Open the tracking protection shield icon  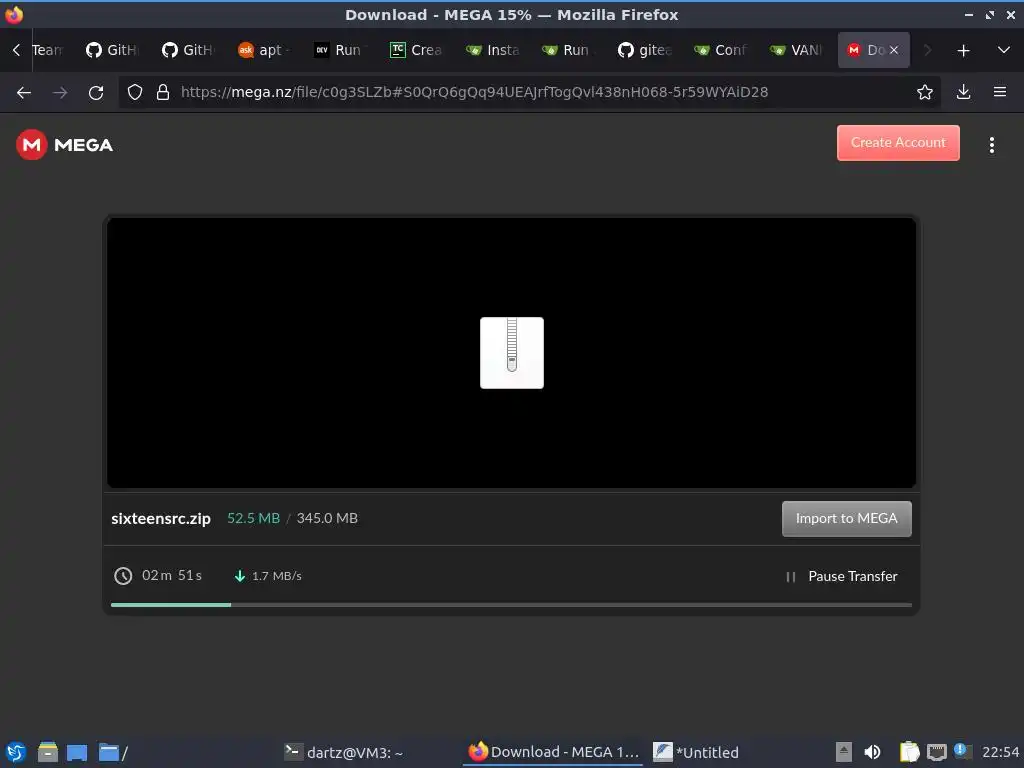(135, 92)
